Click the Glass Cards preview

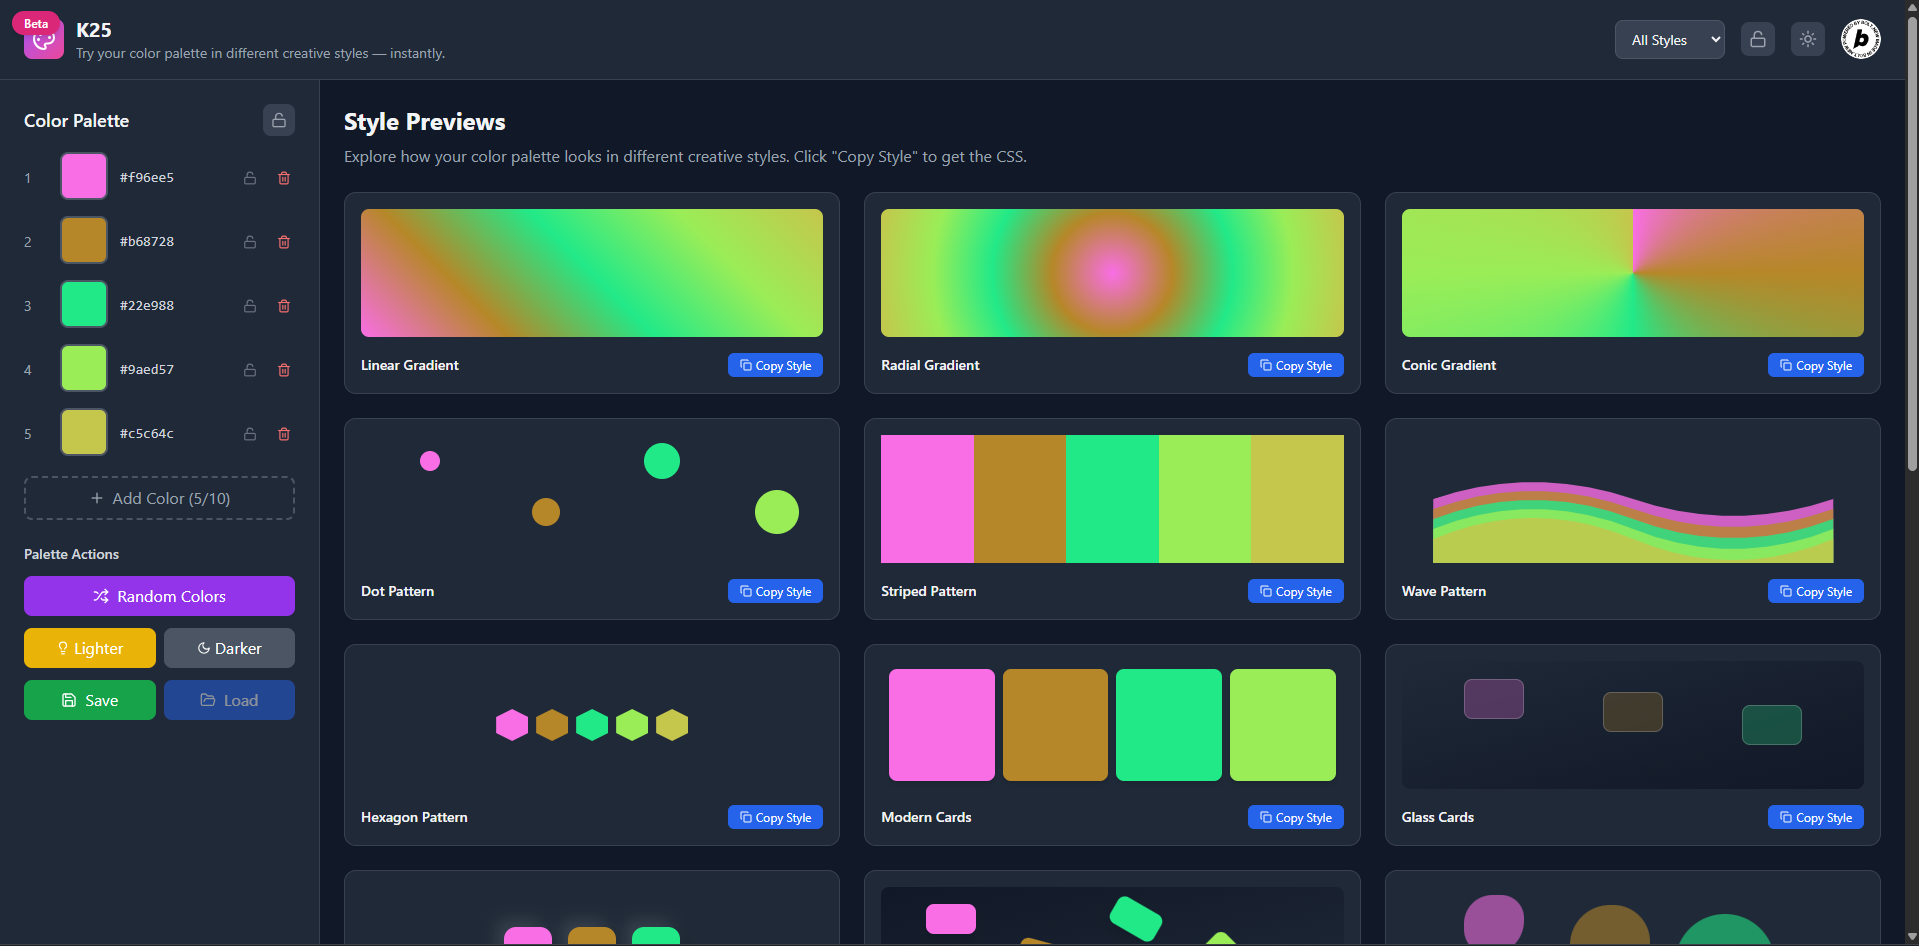tap(1633, 725)
